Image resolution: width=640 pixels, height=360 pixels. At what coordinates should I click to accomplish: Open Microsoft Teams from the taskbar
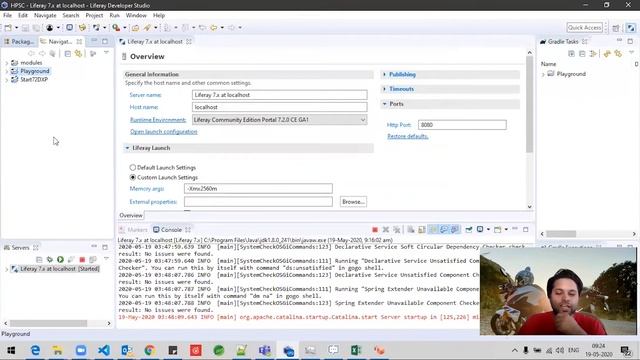click(264, 350)
